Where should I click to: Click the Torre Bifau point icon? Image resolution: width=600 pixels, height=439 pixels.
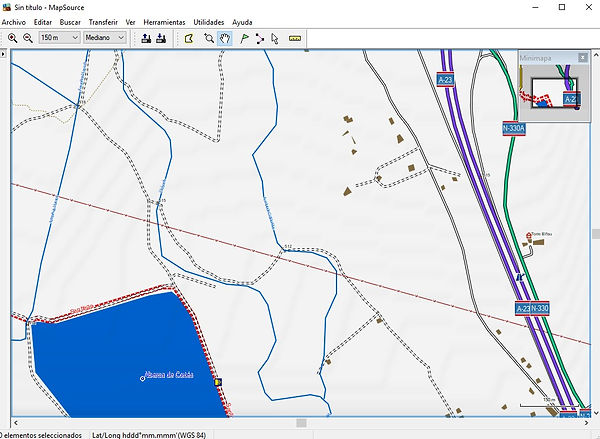pyautogui.click(x=529, y=236)
